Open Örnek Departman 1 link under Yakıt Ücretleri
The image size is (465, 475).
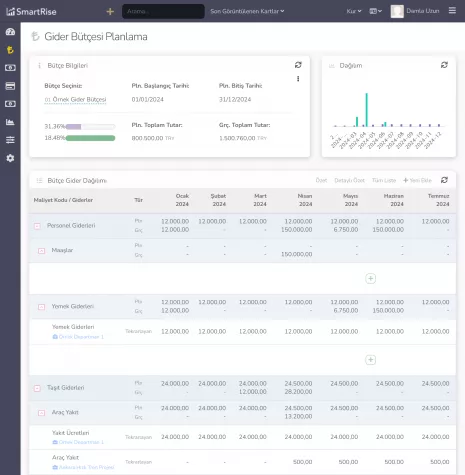point(78,442)
